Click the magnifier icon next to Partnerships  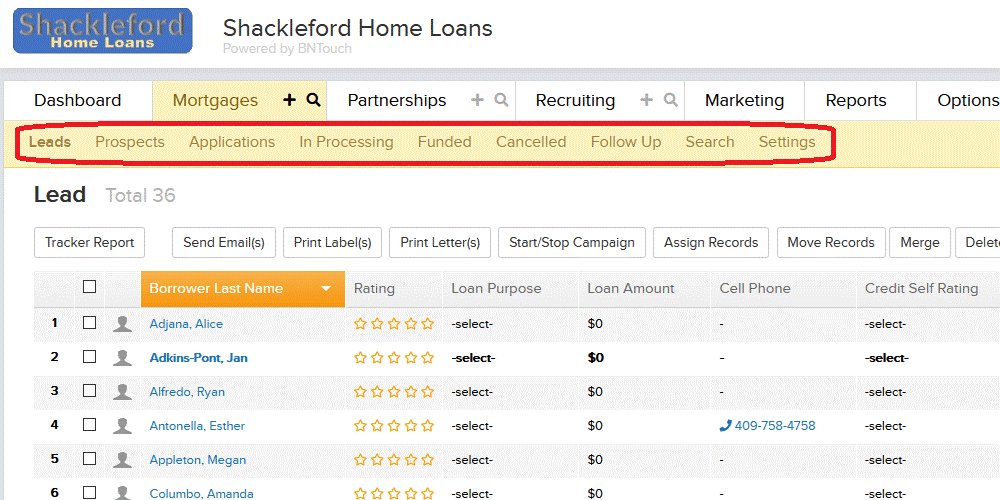(x=502, y=100)
